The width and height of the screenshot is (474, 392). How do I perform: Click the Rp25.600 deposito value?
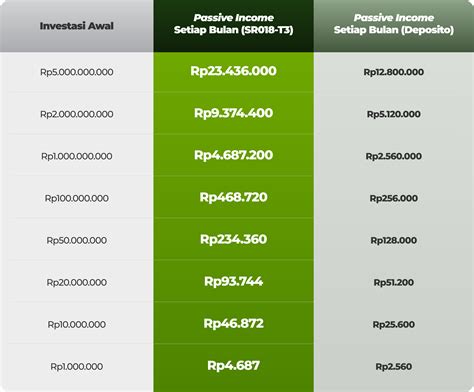(394, 324)
